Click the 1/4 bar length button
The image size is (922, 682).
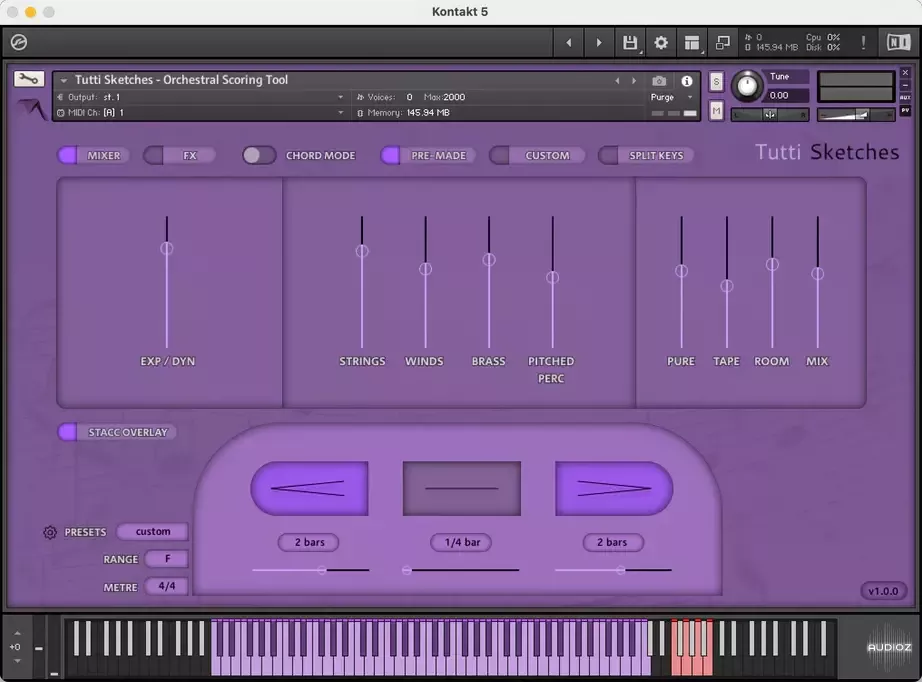(x=462, y=542)
